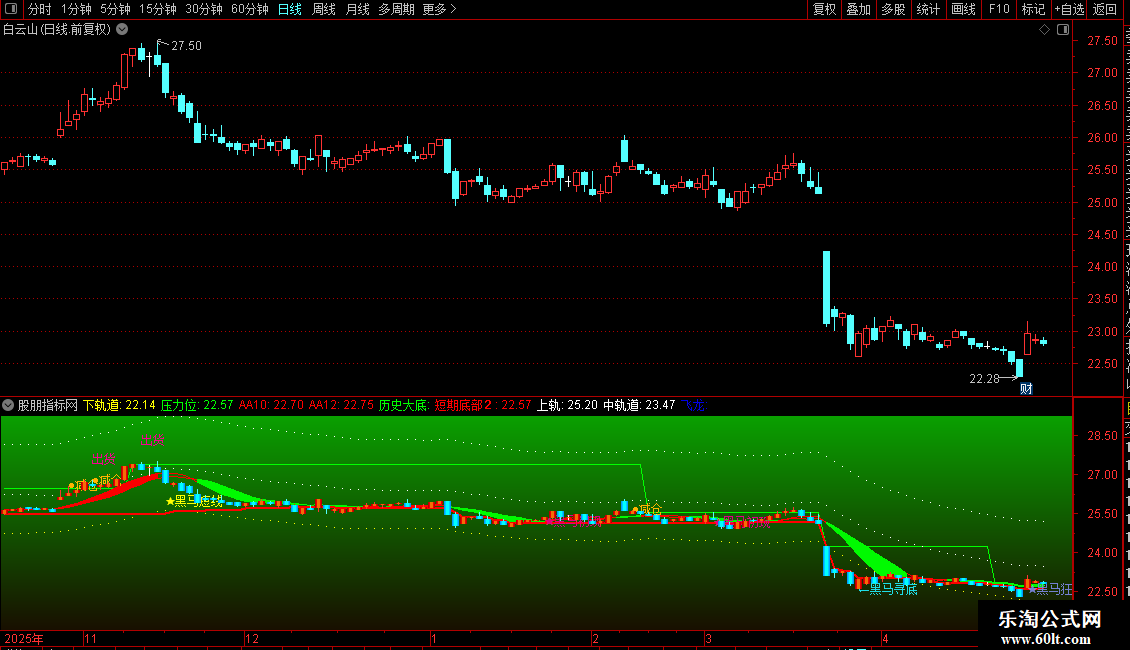Click the 22.28 low price label
The height and width of the screenshot is (650, 1130).
pos(984,378)
